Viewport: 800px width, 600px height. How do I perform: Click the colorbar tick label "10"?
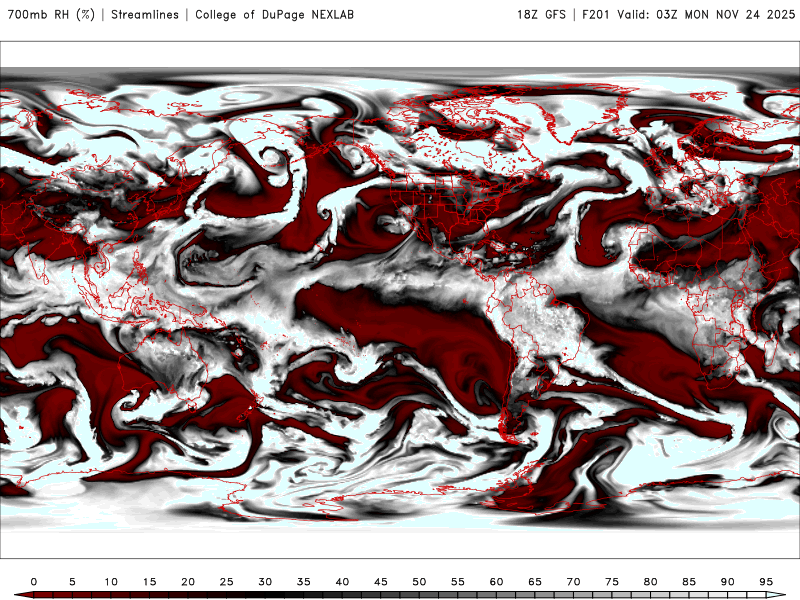pyautogui.click(x=111, y=582)
